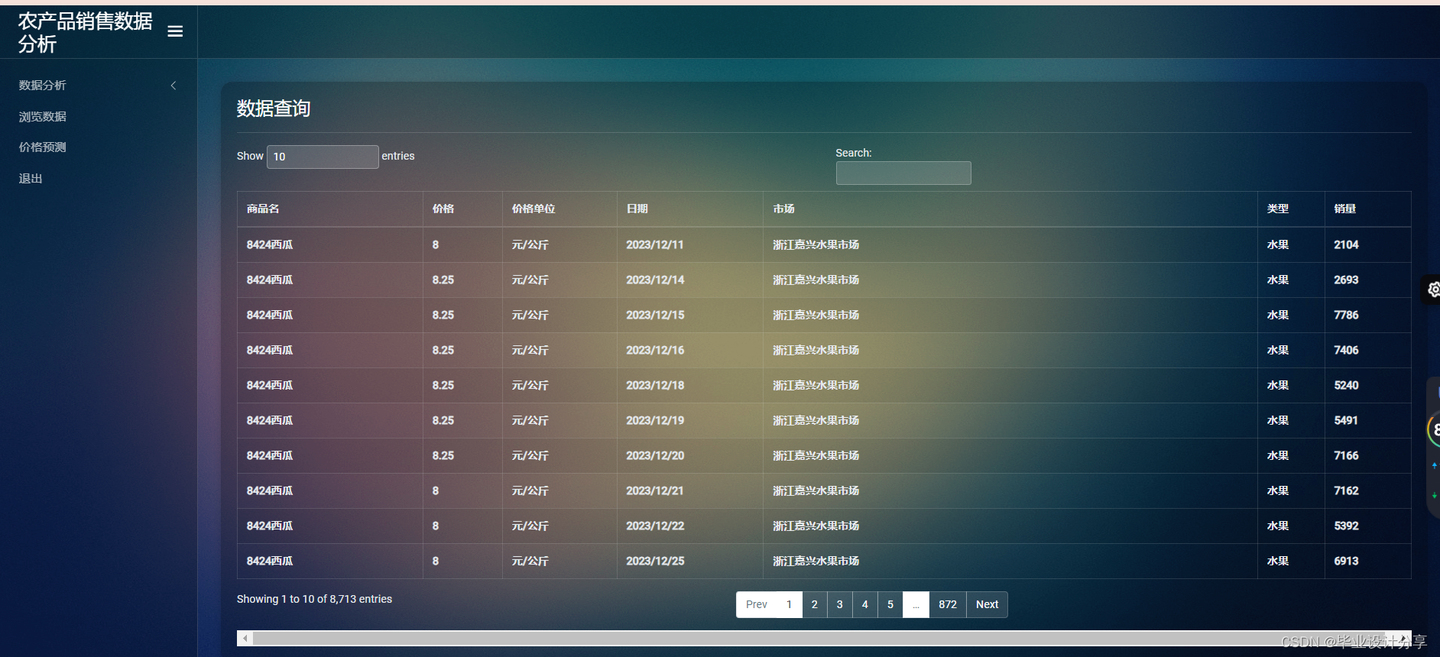1440x657 pixels.
Task: Open 数据分析 in the sidebar
Action: pos(42,86)
